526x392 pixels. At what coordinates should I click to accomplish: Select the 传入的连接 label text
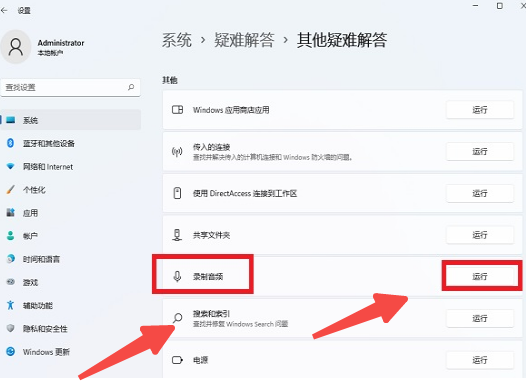pyautogui.click(x=211, y=147)
